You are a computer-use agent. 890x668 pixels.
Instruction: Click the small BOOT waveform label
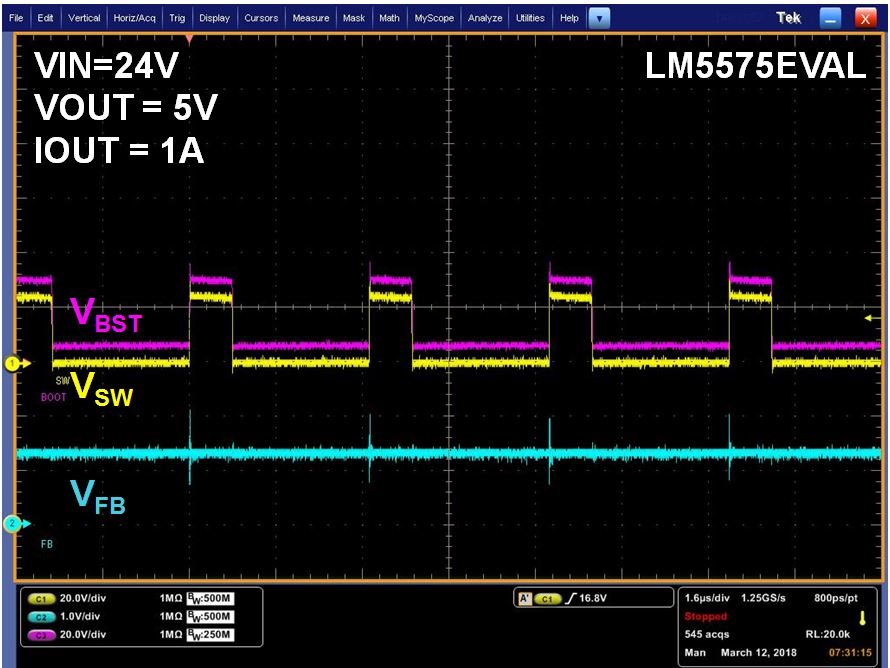point(53,397)
